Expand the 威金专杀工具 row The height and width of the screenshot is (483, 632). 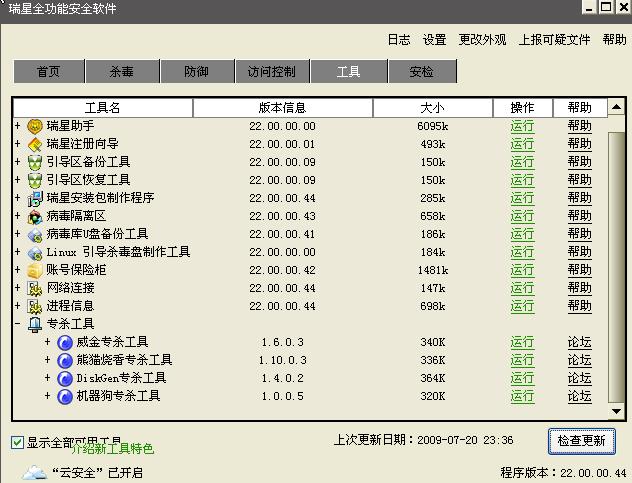click(48, 341)
